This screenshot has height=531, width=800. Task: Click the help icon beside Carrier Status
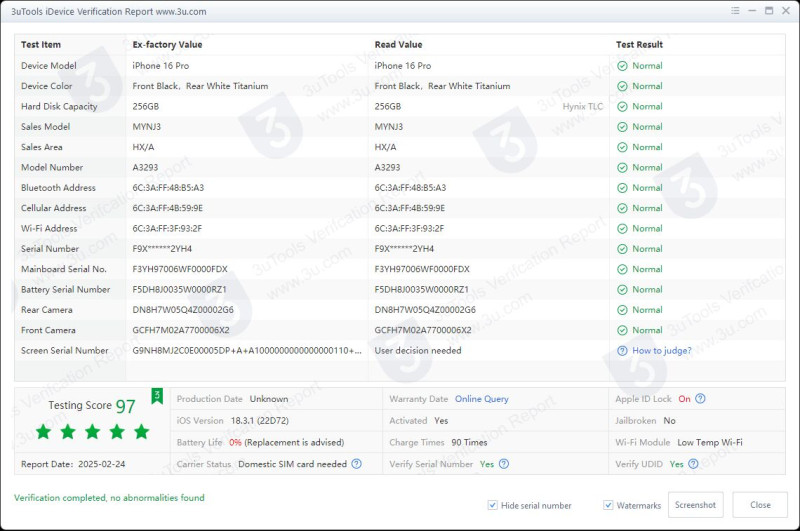click(x=357, y=464)
